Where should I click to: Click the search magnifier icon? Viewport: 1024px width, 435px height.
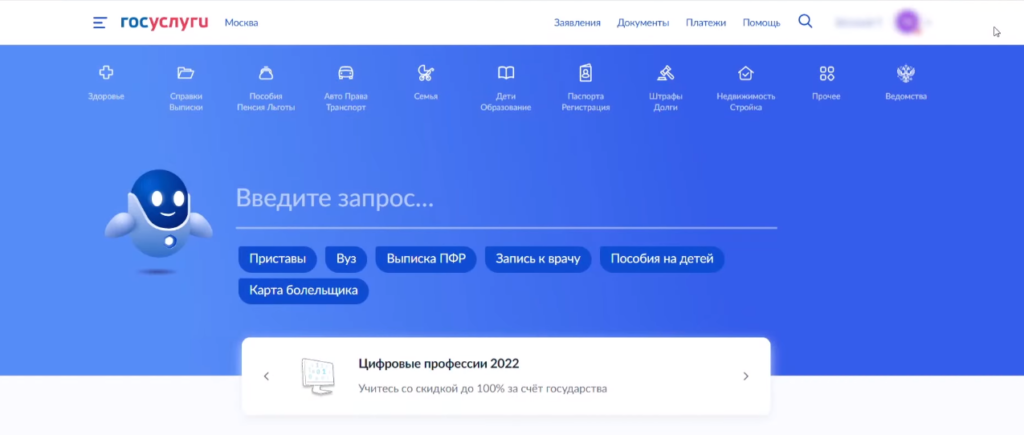tap(805, 22)
